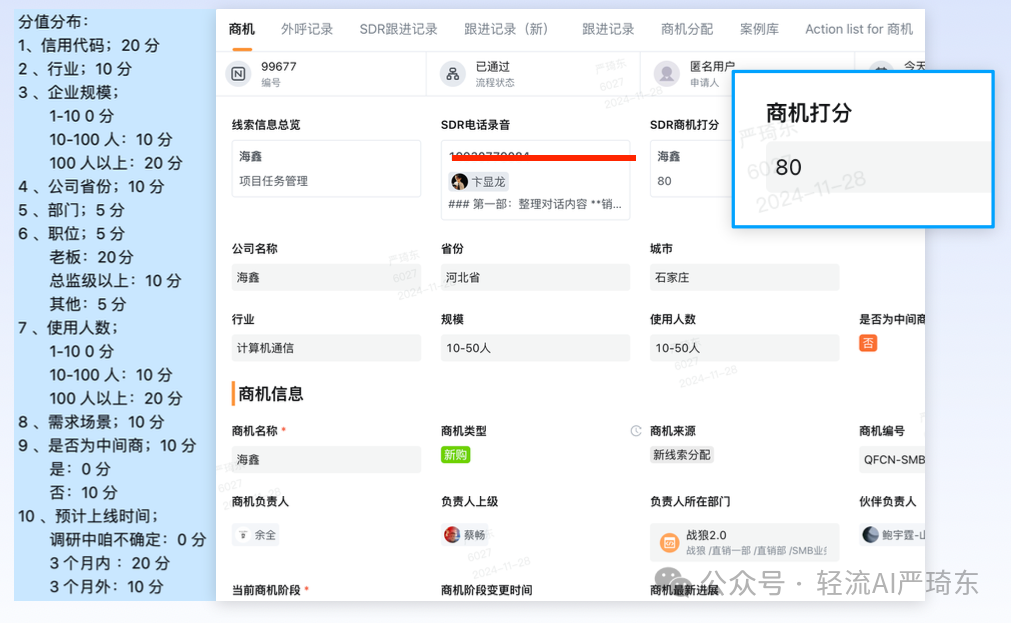This screenshot has height=623, width=1011.
Task: Click the 蔡畅 supervisor avatar
Action: pyautogui.click(x=452, y=535)
